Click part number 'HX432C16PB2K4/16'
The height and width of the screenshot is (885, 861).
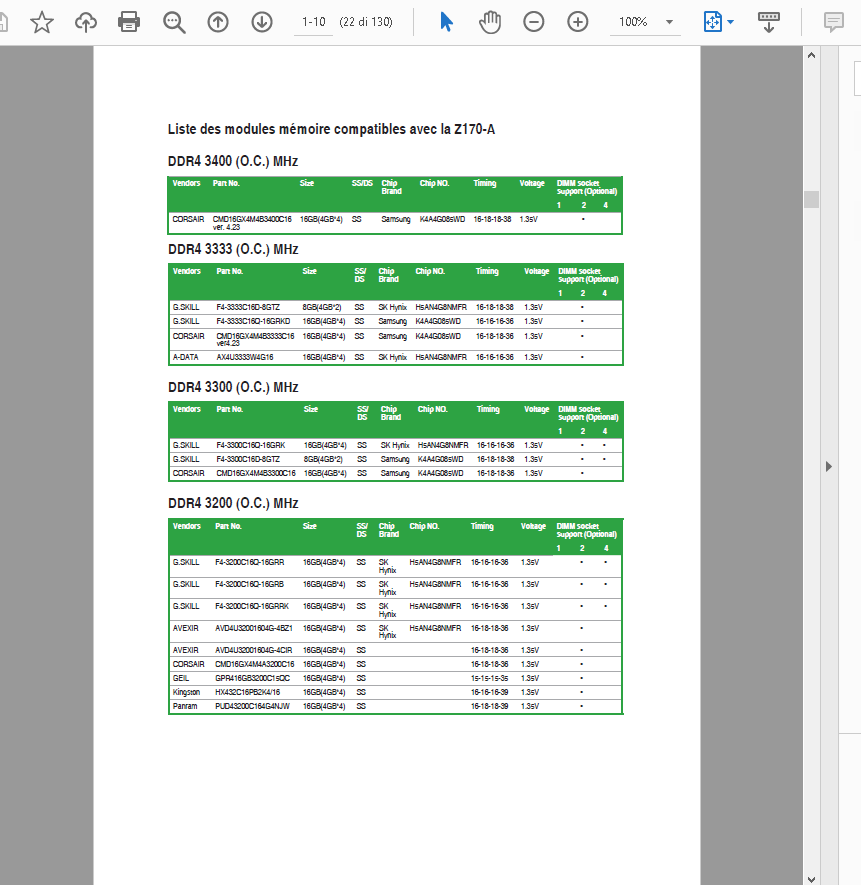click(247, 692)
